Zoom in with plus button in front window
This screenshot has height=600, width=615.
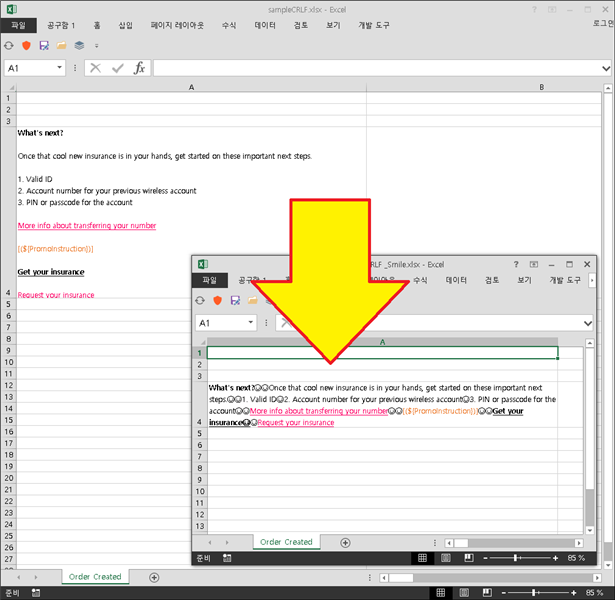pyautogui.click(x=555, y=558)
